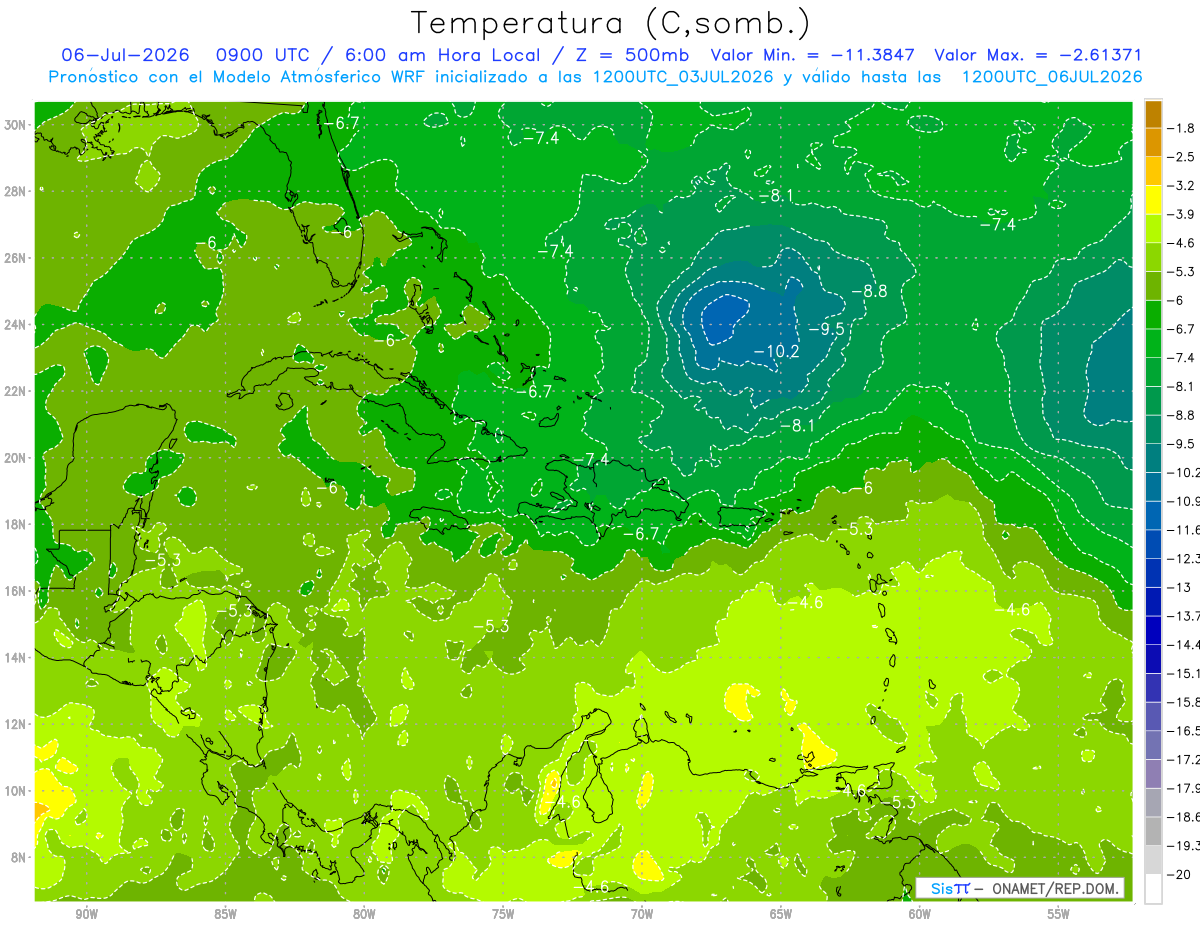The height and width of the screenshot is (927, 1200).
Task: Pick the gray colorbar swatch between -19.3 and -20
Action: click(1153, 860)
